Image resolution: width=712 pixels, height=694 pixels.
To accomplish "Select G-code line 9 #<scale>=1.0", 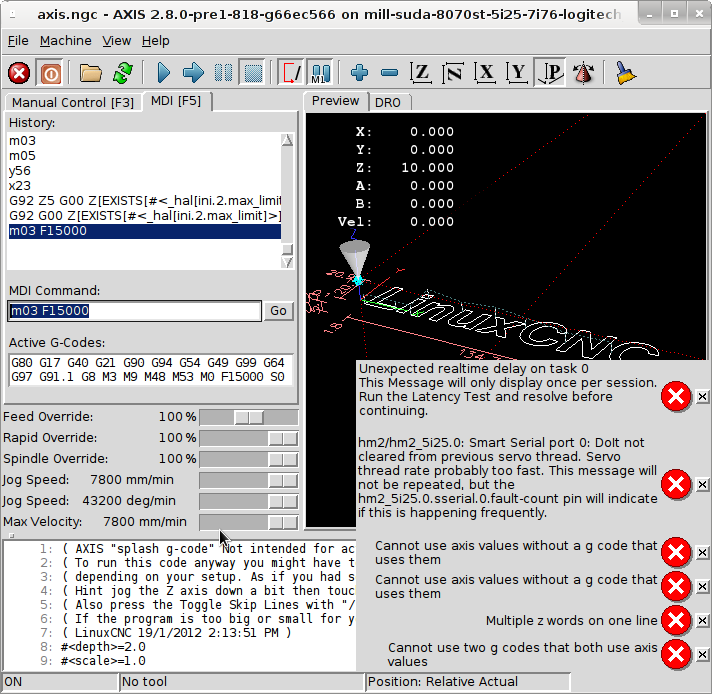I will pos(179,661).
